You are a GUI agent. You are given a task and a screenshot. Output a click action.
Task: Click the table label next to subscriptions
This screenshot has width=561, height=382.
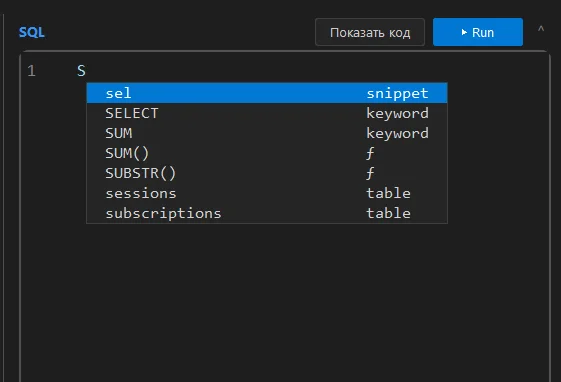coord(388,213)
